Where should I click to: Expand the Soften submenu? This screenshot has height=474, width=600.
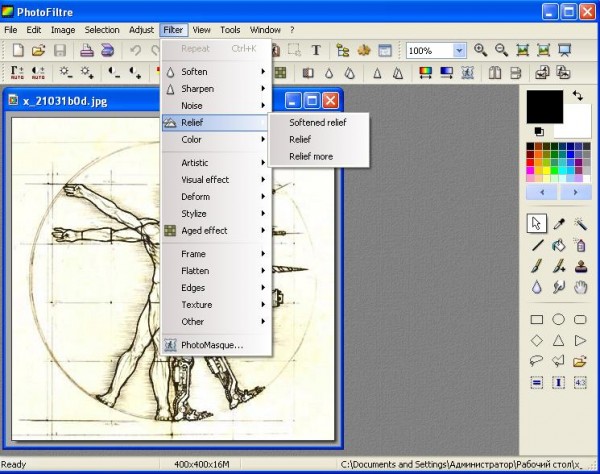click(216, 72)
